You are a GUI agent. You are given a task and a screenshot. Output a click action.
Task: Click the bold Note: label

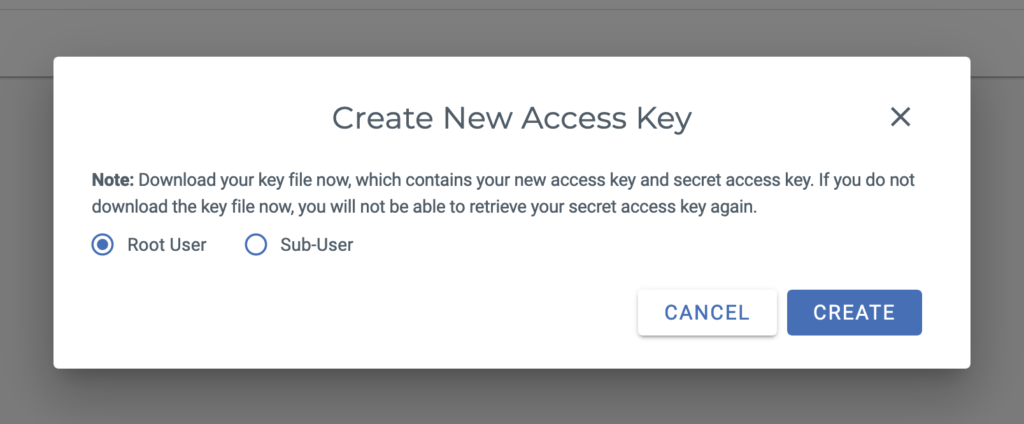tap(113, 180)
